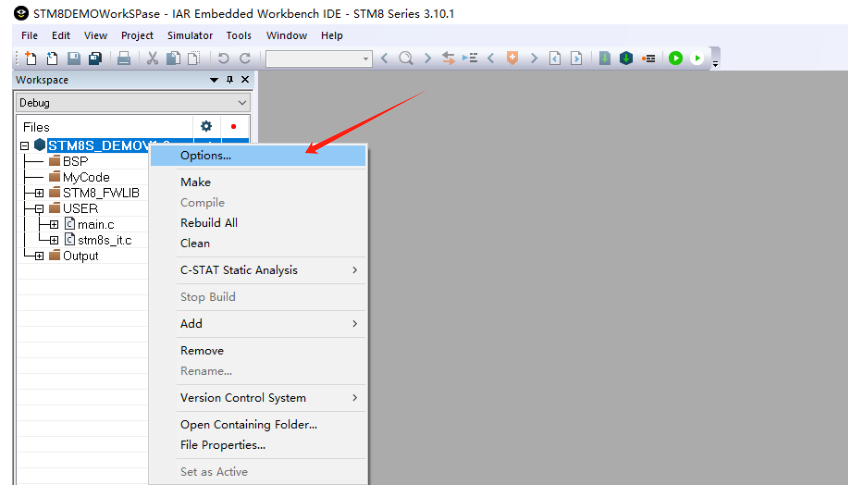
Task: Expand the STM8_FWLIB folder
Action: tap(39, 193)
